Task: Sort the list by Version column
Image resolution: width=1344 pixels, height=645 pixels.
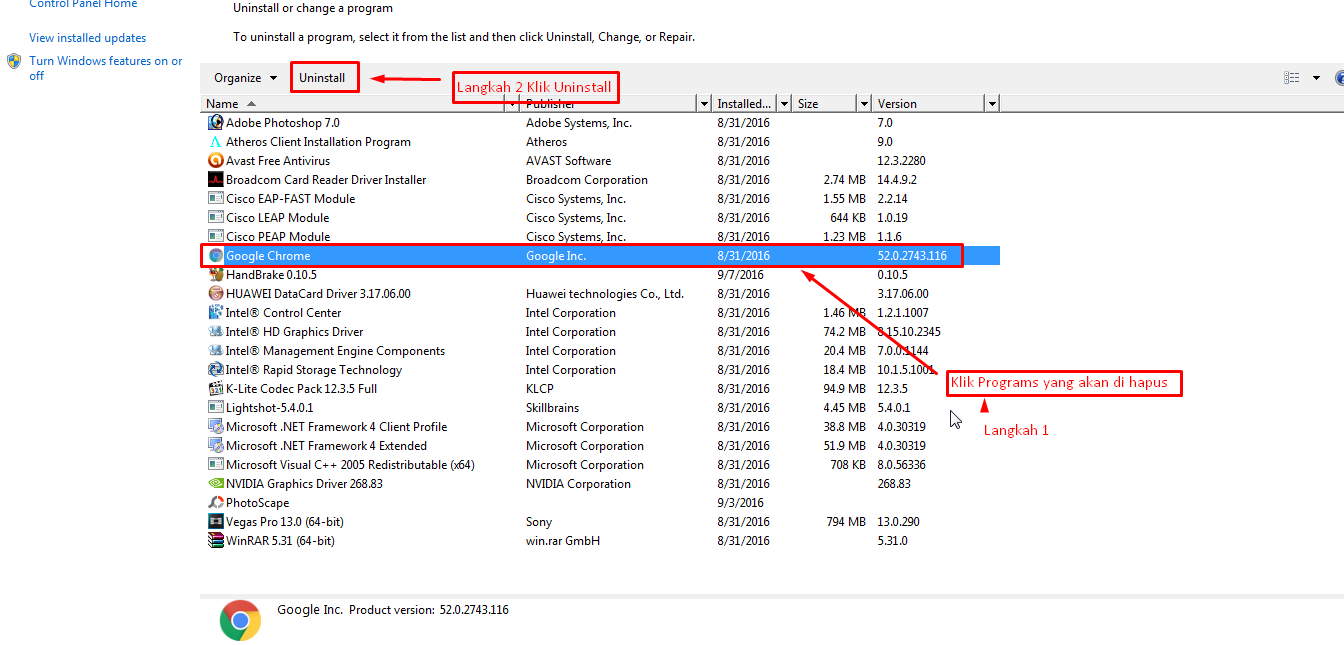Action: (x=897, y=104)
